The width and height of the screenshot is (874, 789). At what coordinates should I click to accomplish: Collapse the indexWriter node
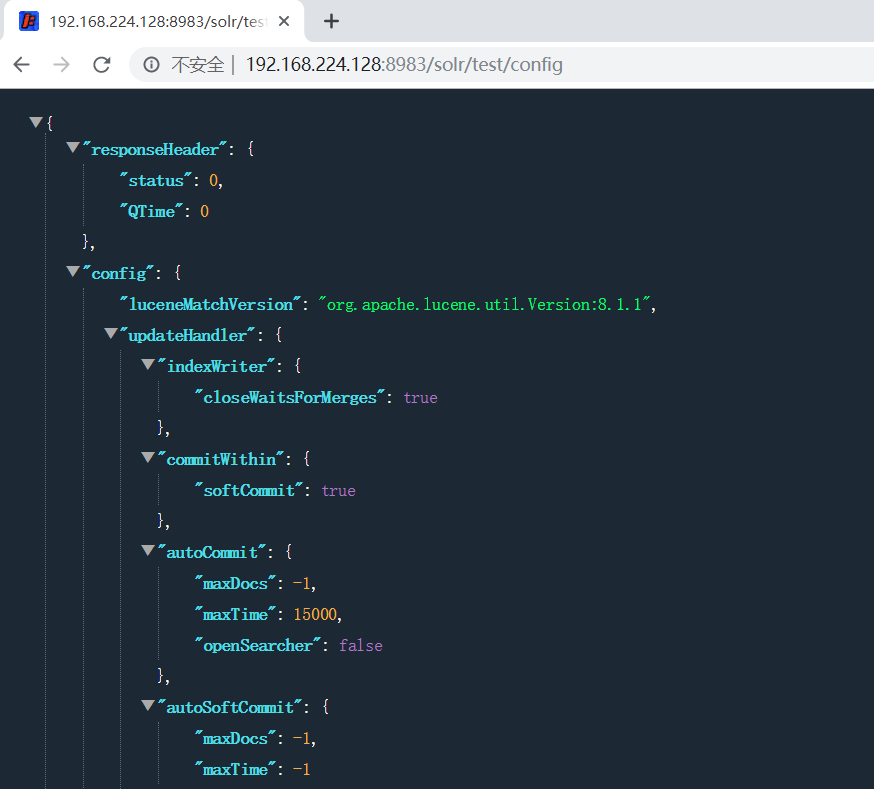pyautogui.click(x=148, y=364)
